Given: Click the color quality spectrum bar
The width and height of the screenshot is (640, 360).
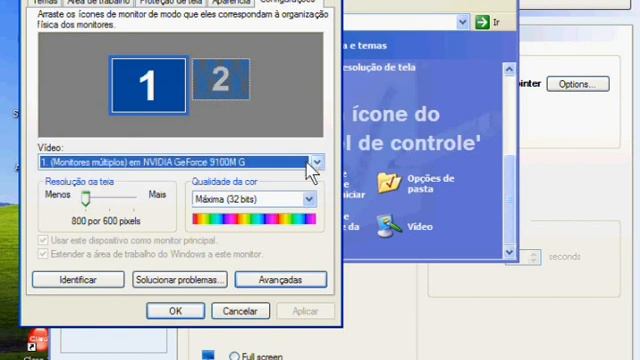Looking at the screenshot, I should [x=254, y=219].
